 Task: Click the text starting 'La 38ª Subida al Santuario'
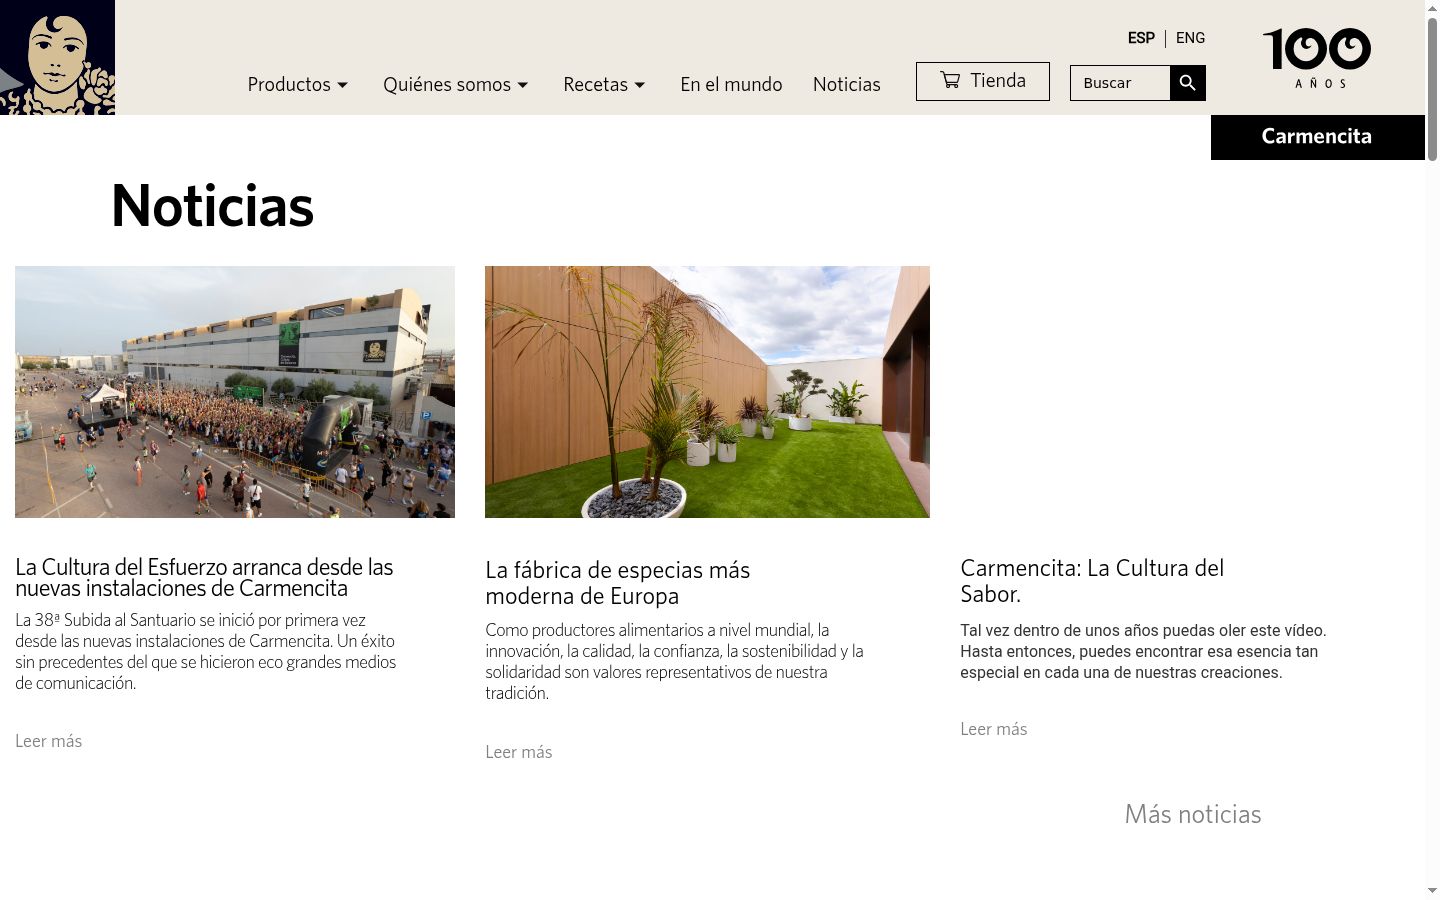(x=206, y=652)
